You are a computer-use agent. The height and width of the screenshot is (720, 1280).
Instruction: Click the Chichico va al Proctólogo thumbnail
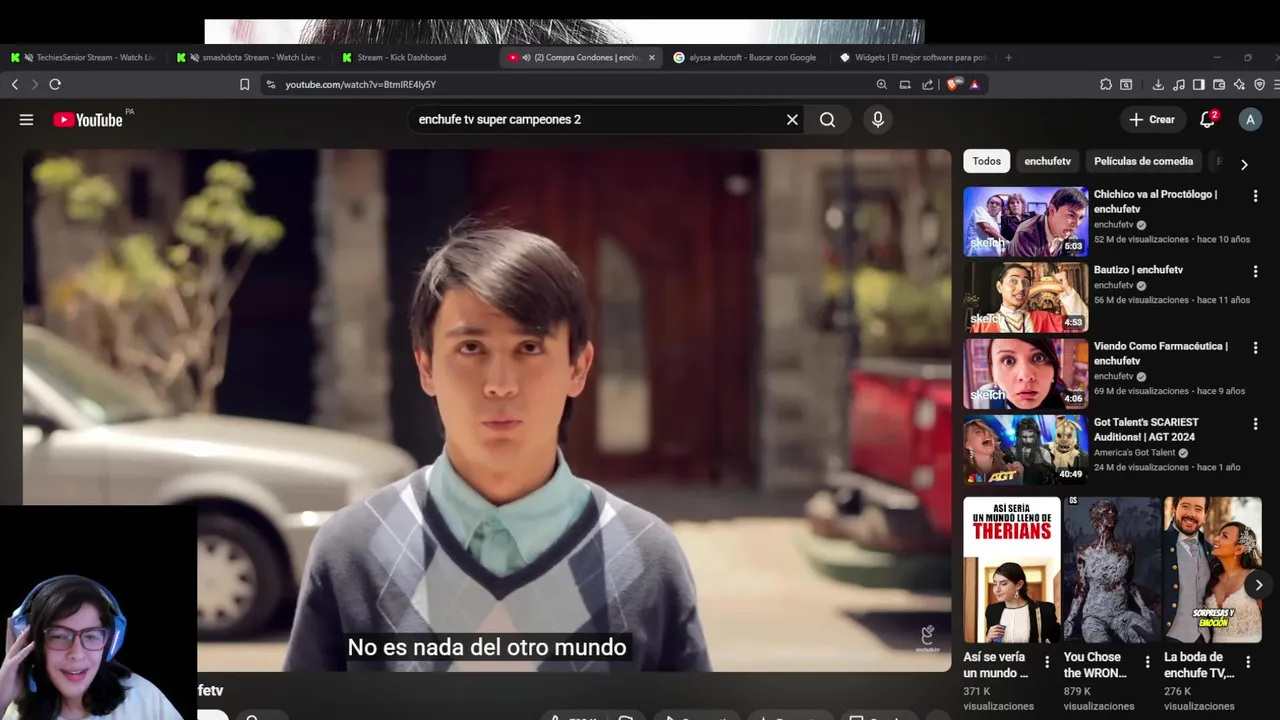click(x=1025, y=222)
